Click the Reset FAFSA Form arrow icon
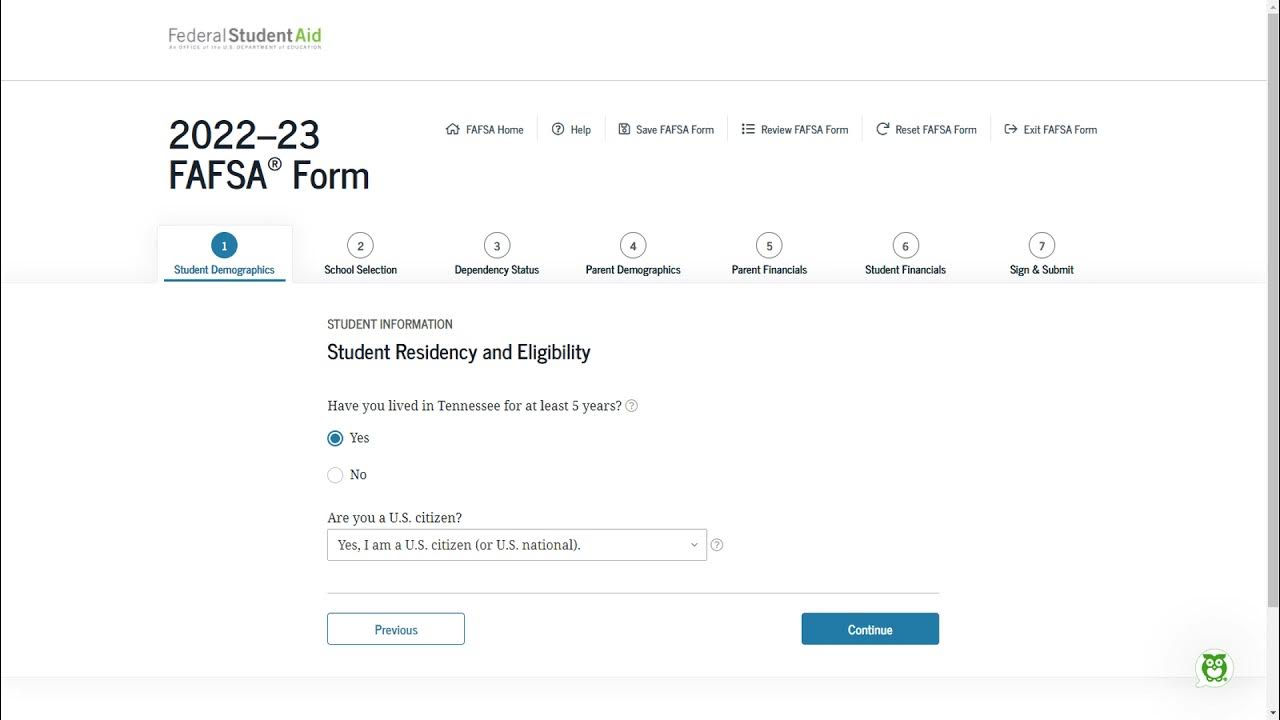 [883, 129]
